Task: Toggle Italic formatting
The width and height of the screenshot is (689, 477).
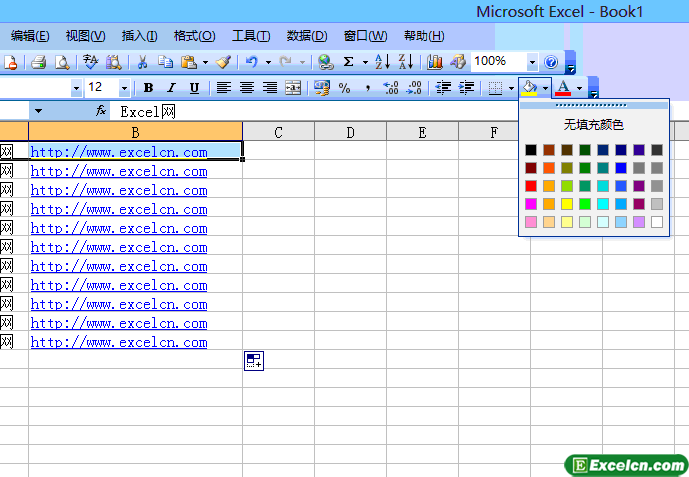Action: 171,88
